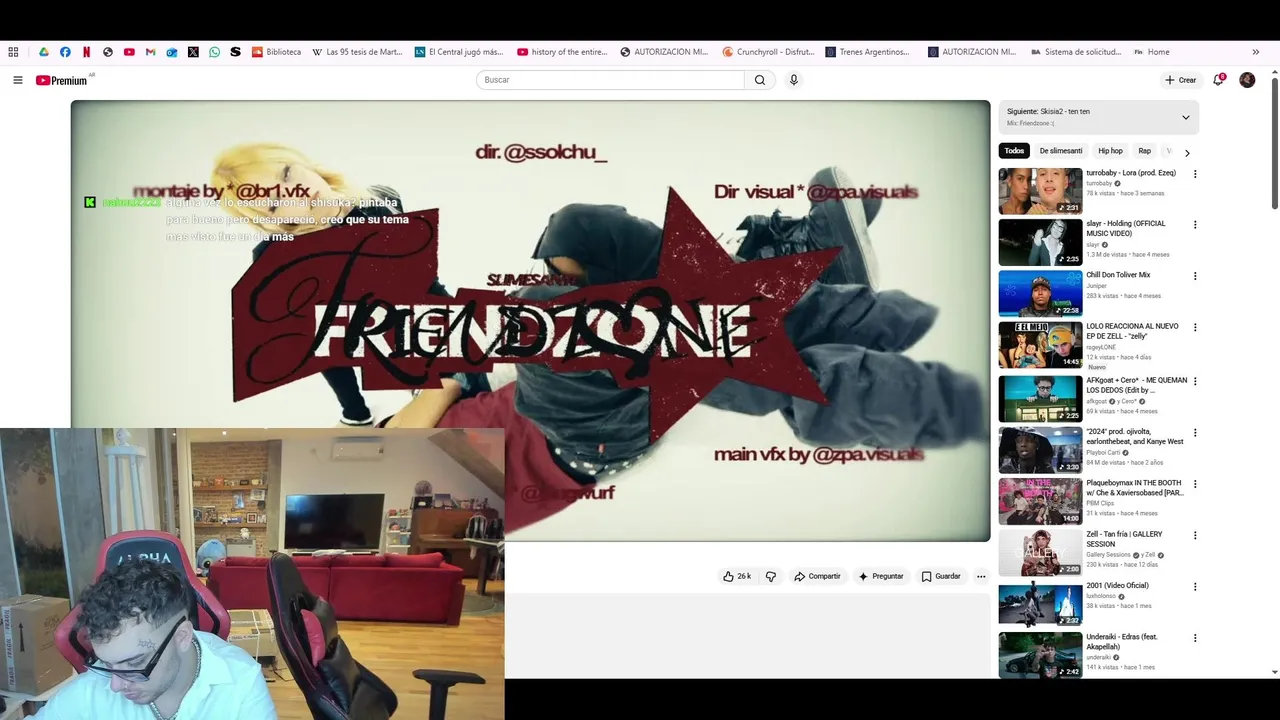The height and width of the screenshot is (720, 1280).
Task: Open slayr - Holding thumbnail
Action: pos(1040,242)
